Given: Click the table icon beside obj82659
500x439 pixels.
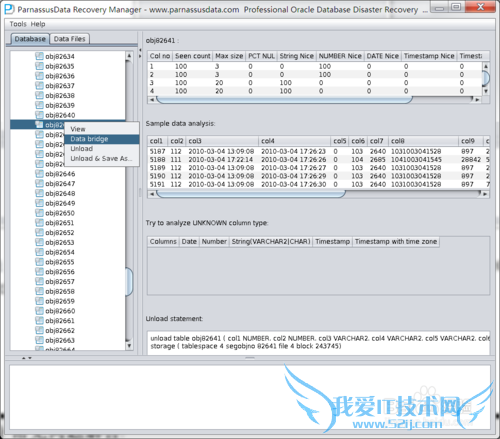Looking at the screenshot, I should (39, 301).
